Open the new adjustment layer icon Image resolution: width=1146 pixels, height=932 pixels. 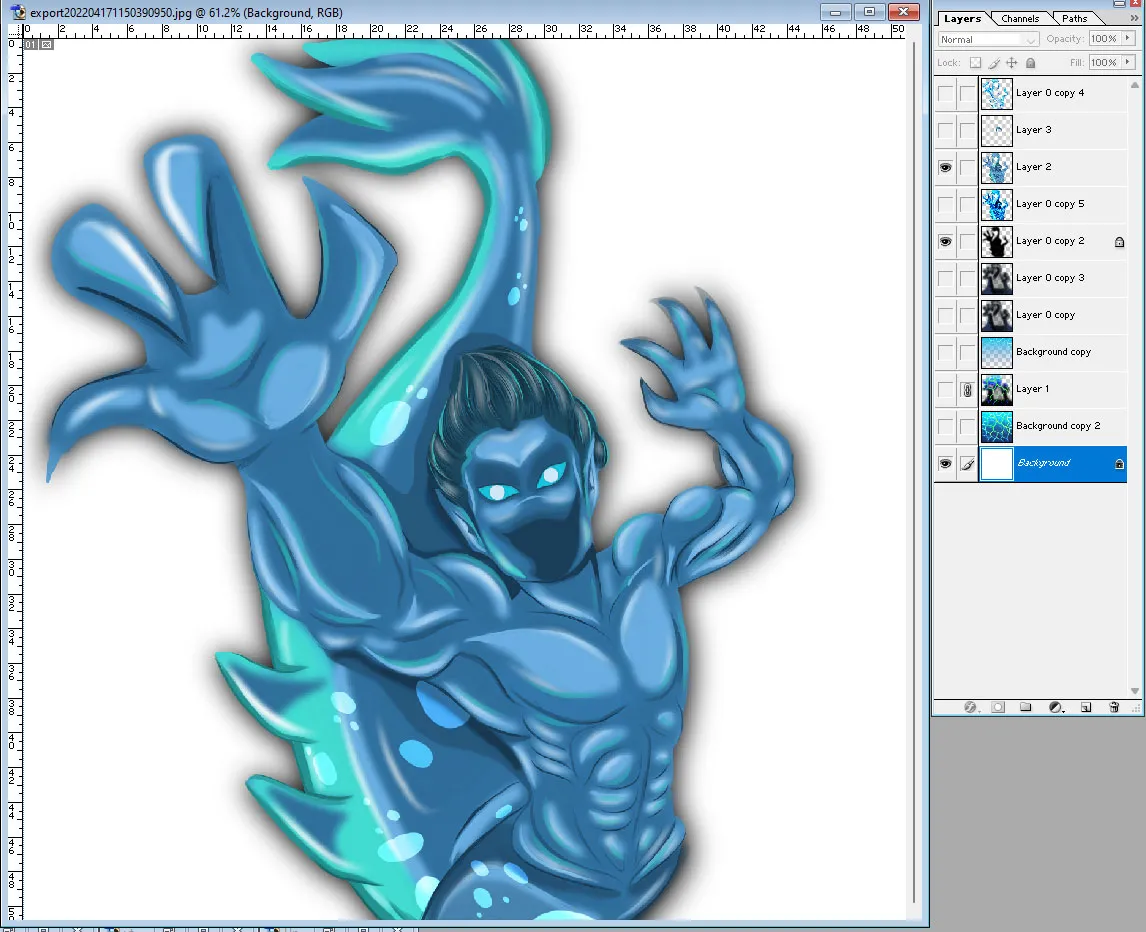1056,707
